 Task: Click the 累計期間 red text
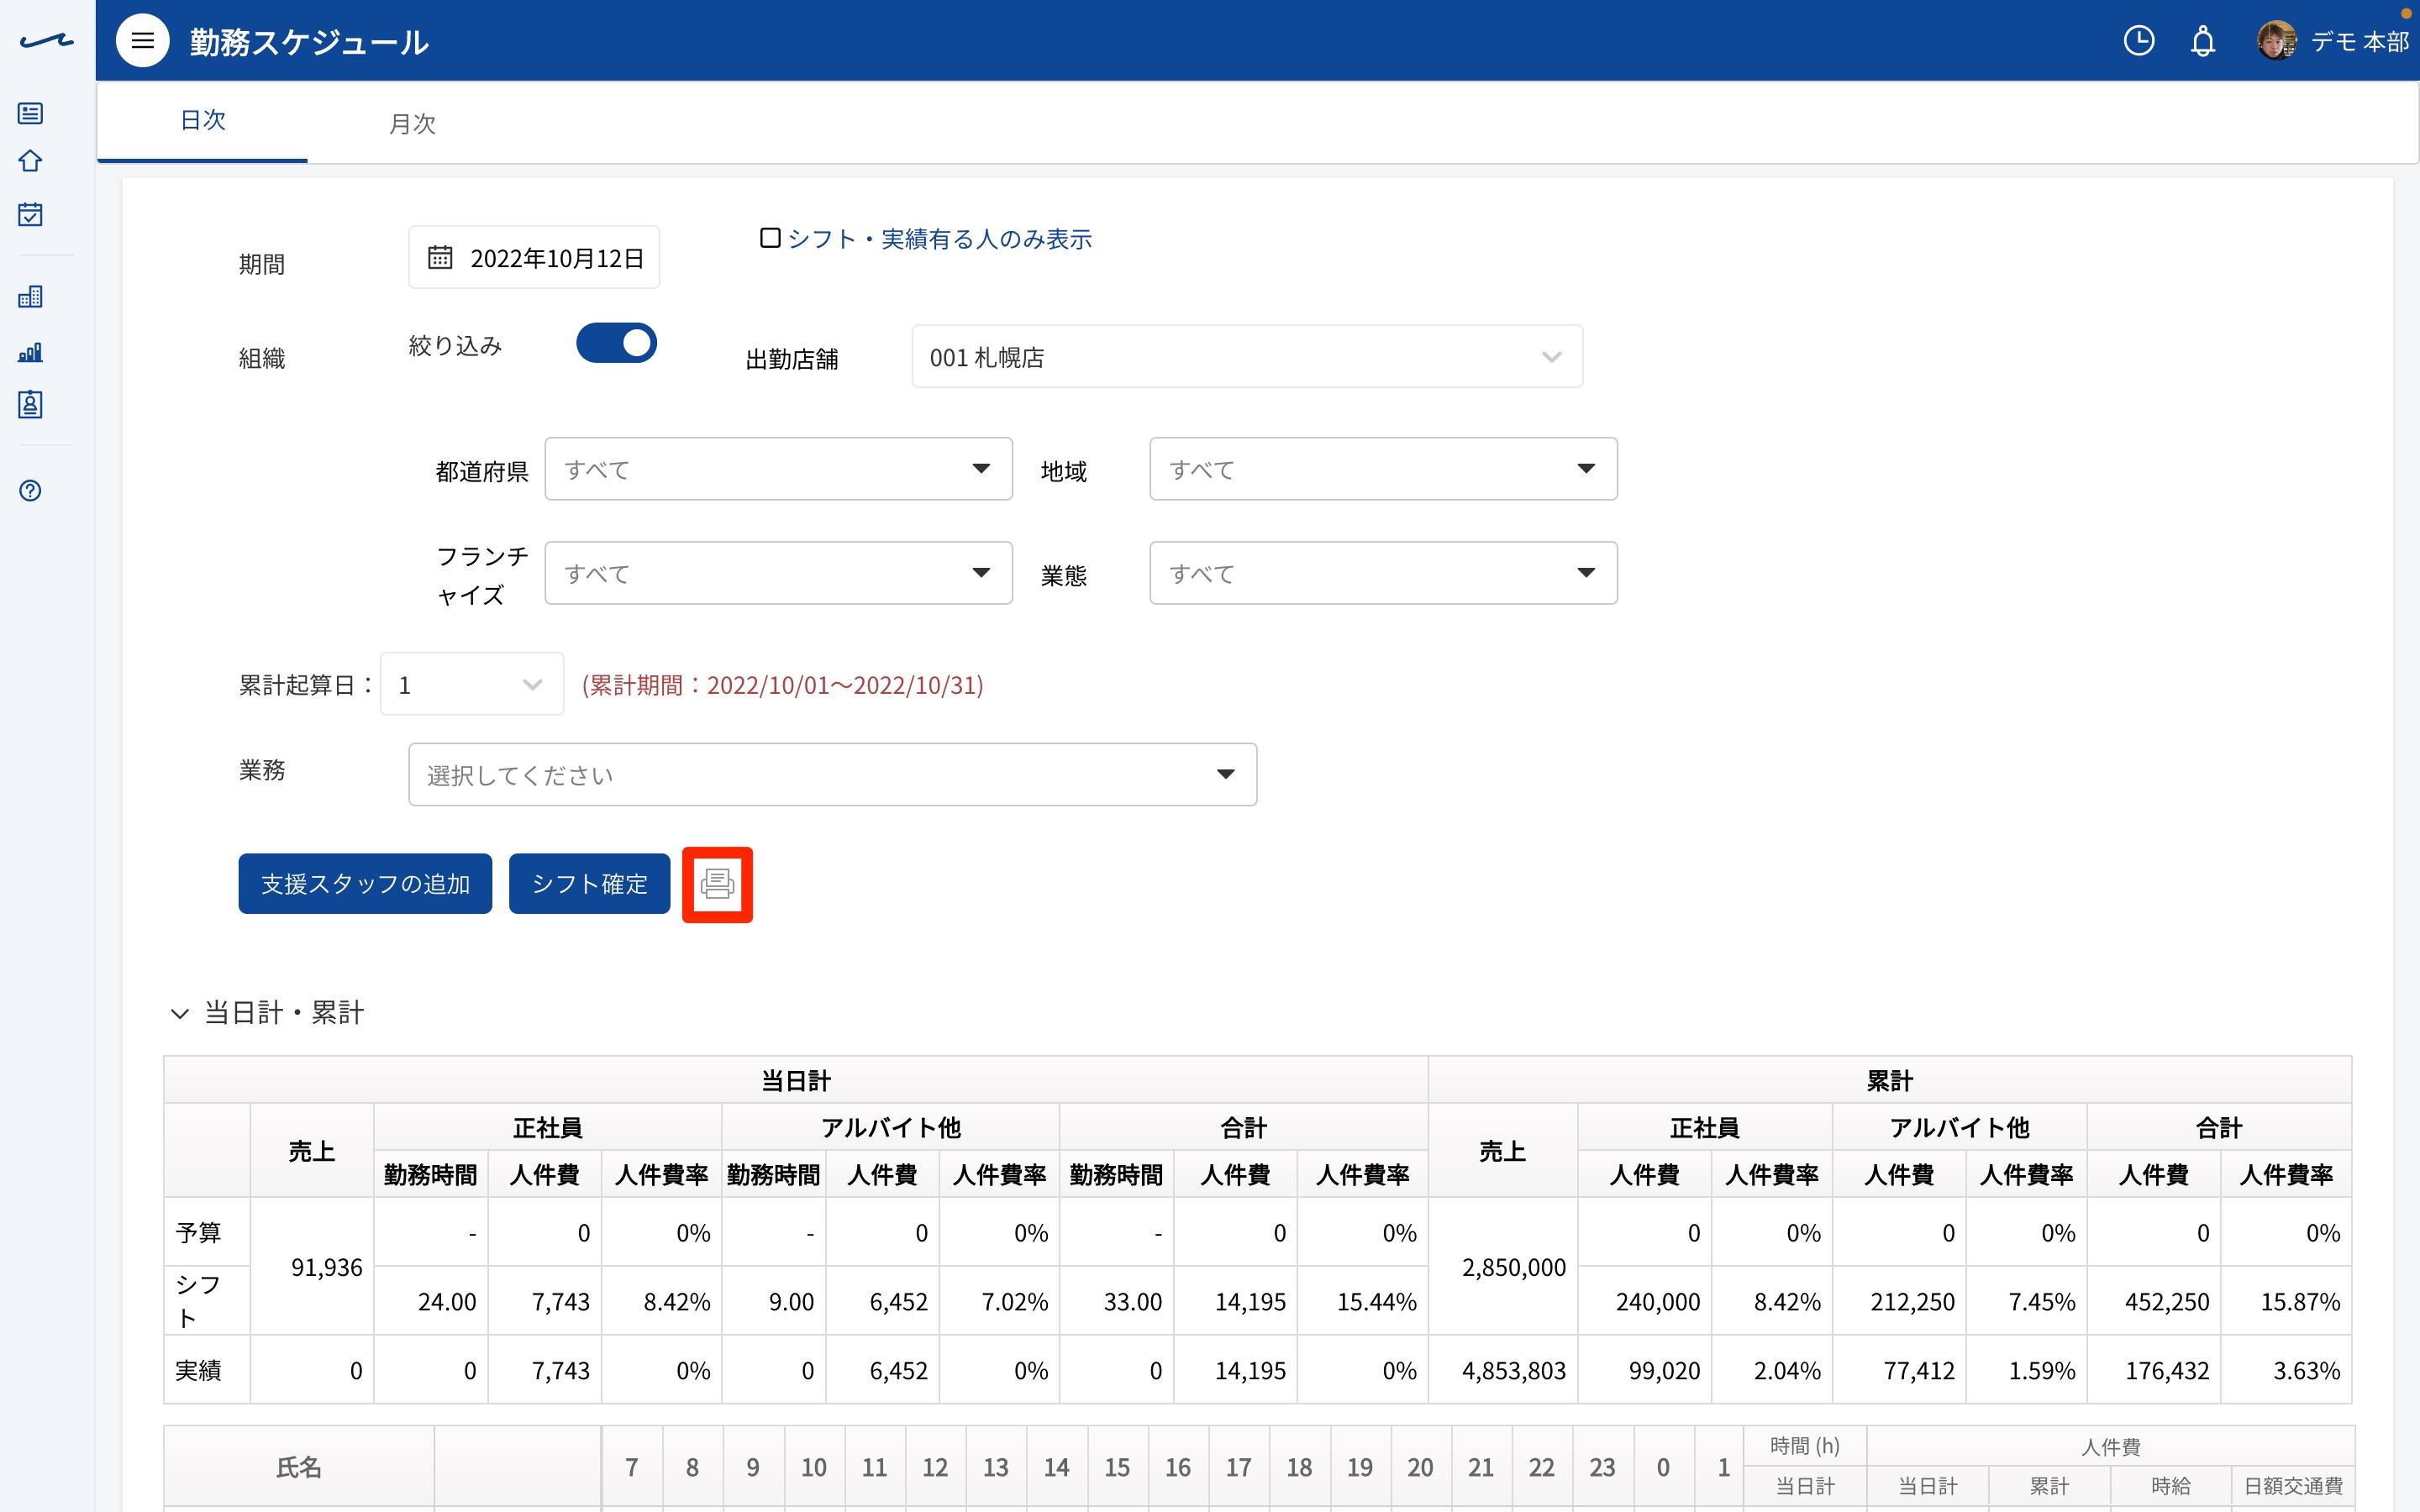click(783, 685)
